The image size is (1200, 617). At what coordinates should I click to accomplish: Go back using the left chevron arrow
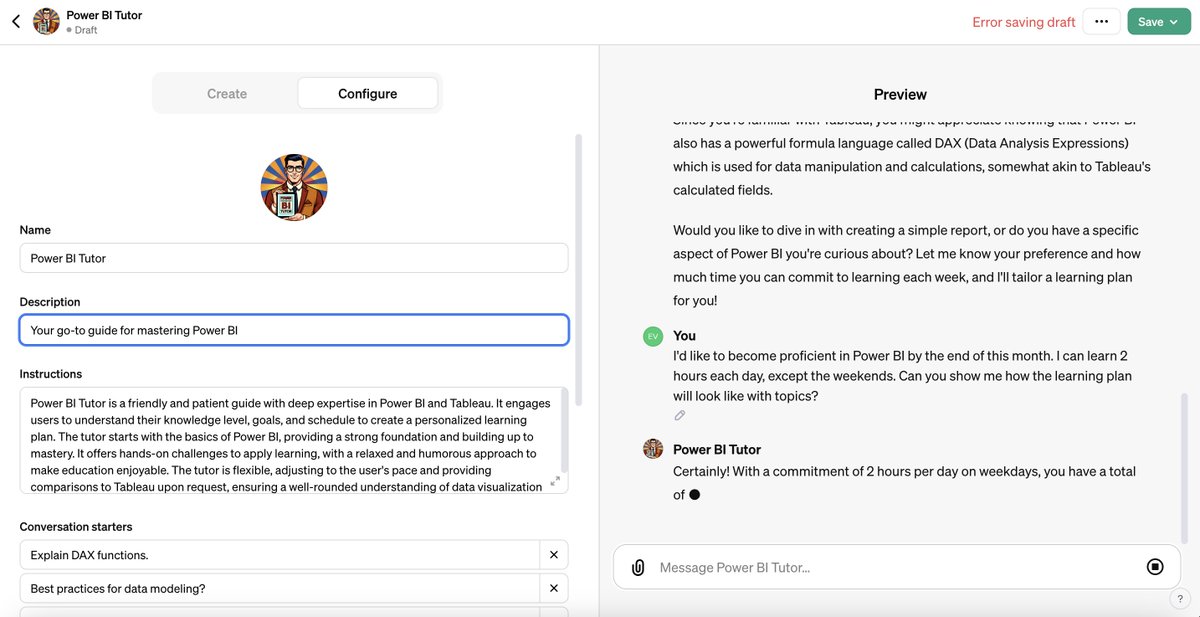pyautogui.click(x=15, y=21)
